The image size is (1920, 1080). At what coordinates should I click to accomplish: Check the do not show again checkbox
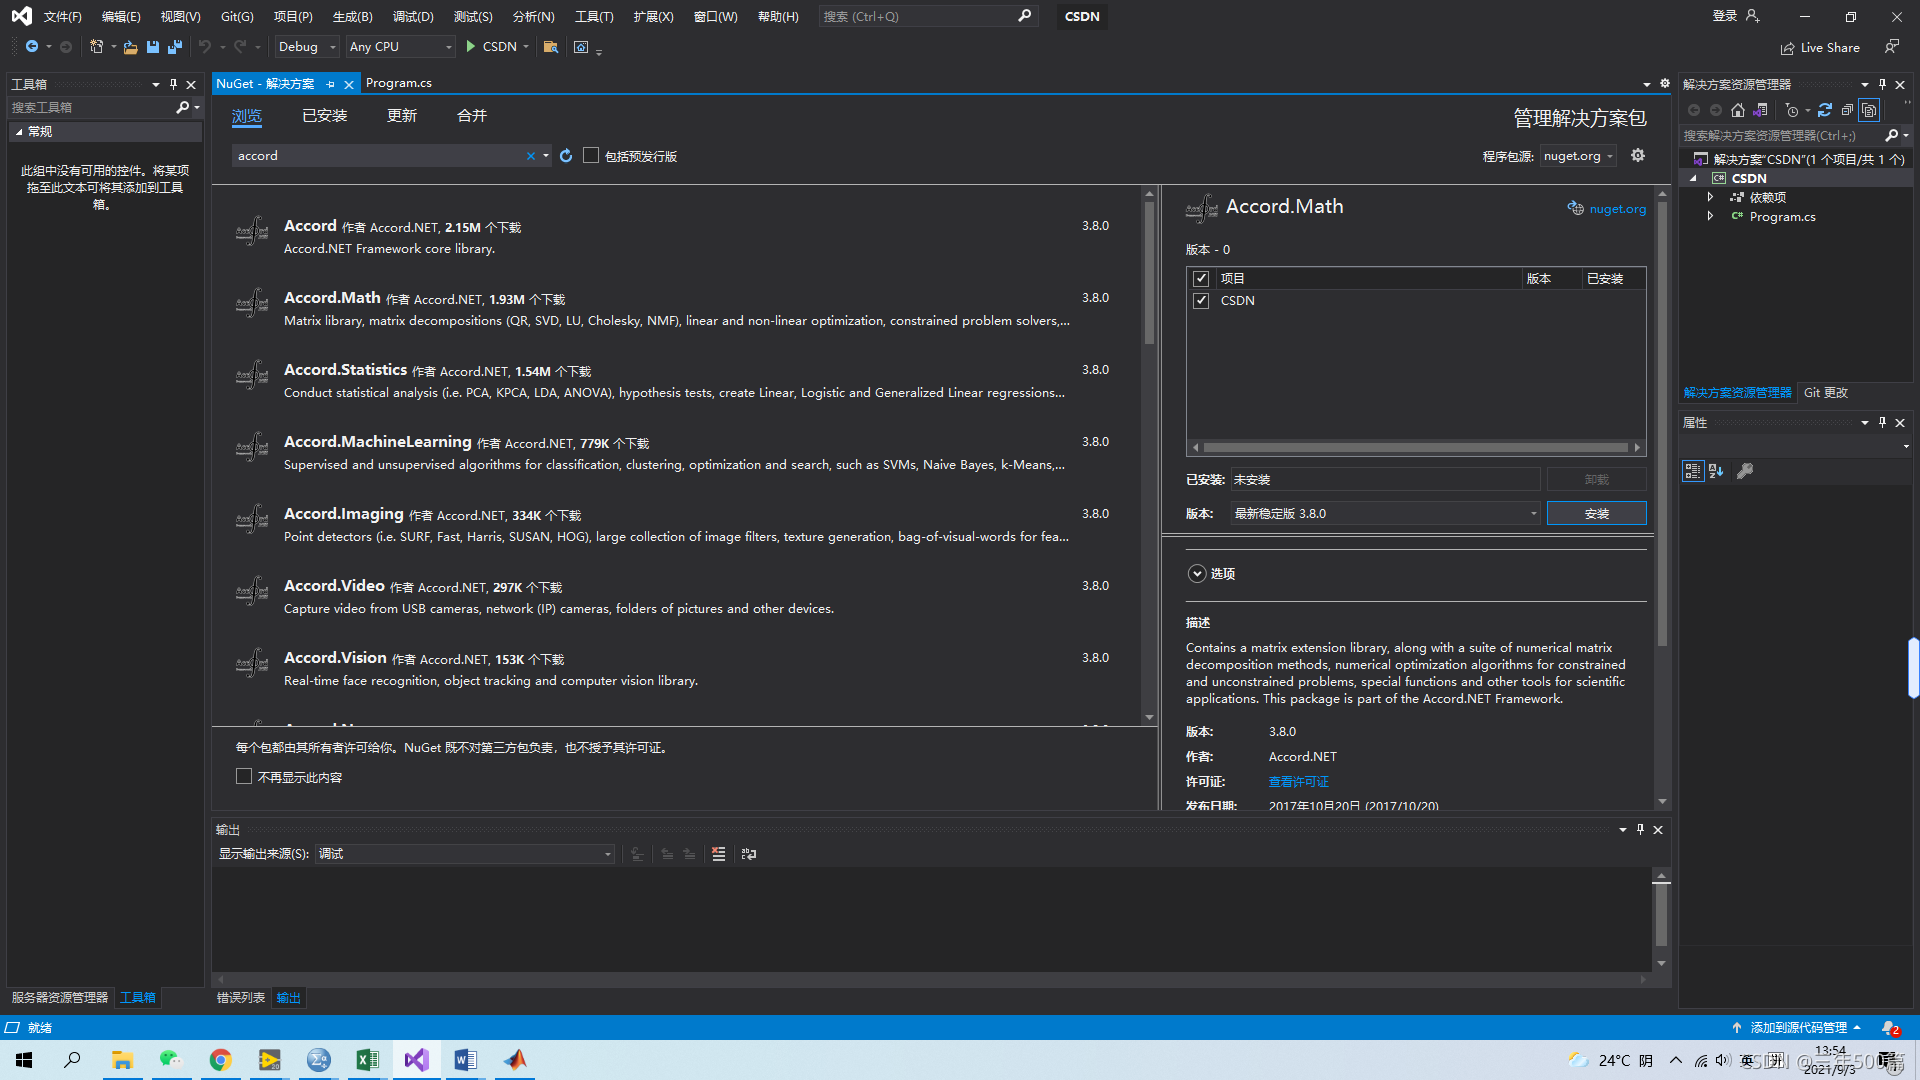pos(244,777)
